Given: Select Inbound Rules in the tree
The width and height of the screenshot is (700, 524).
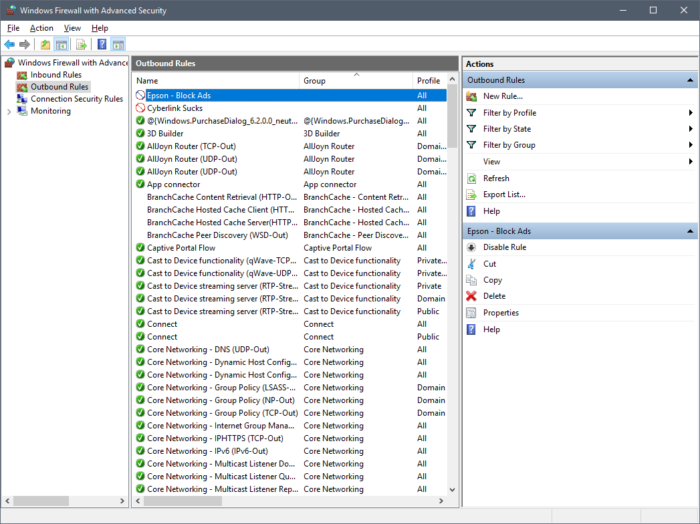Looking at the screenshot, I should [x=56, y=75].
